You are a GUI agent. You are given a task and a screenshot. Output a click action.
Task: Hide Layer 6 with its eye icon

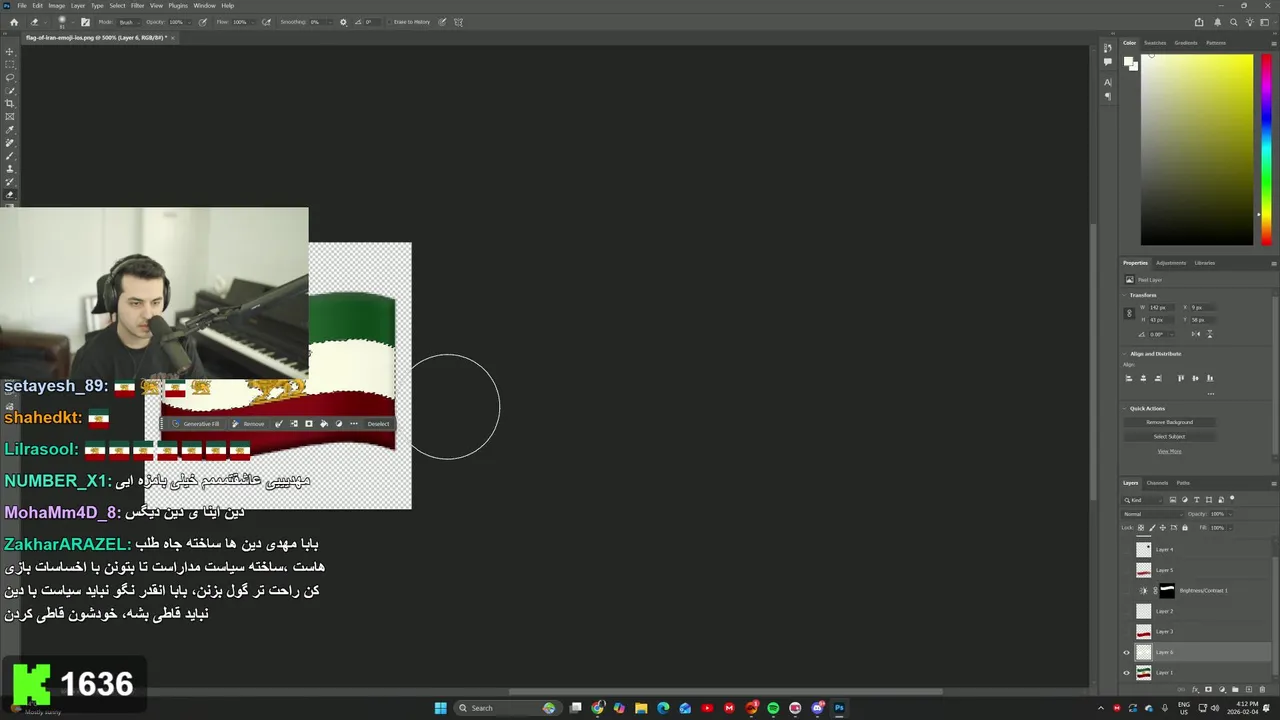pyautogui.click(x=1127, y=652)
